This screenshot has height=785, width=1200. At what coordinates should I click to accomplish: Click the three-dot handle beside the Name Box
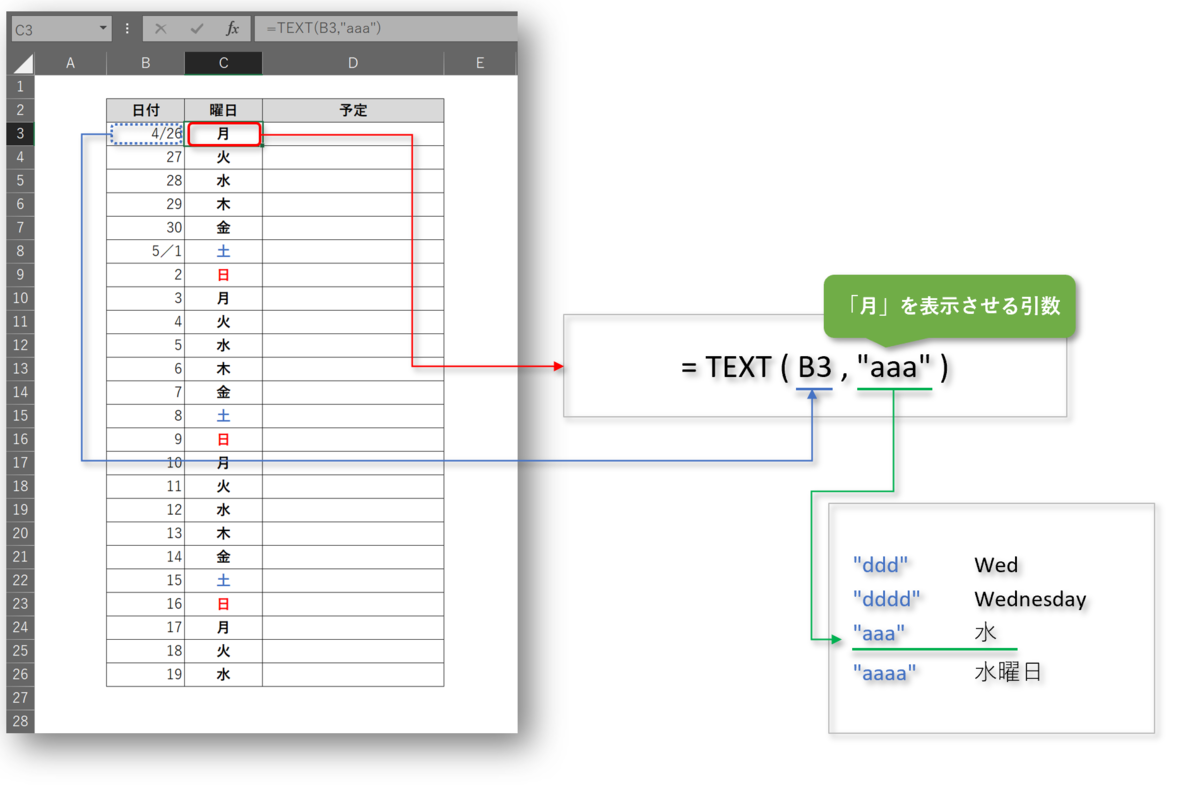click(x=127, y=29)
